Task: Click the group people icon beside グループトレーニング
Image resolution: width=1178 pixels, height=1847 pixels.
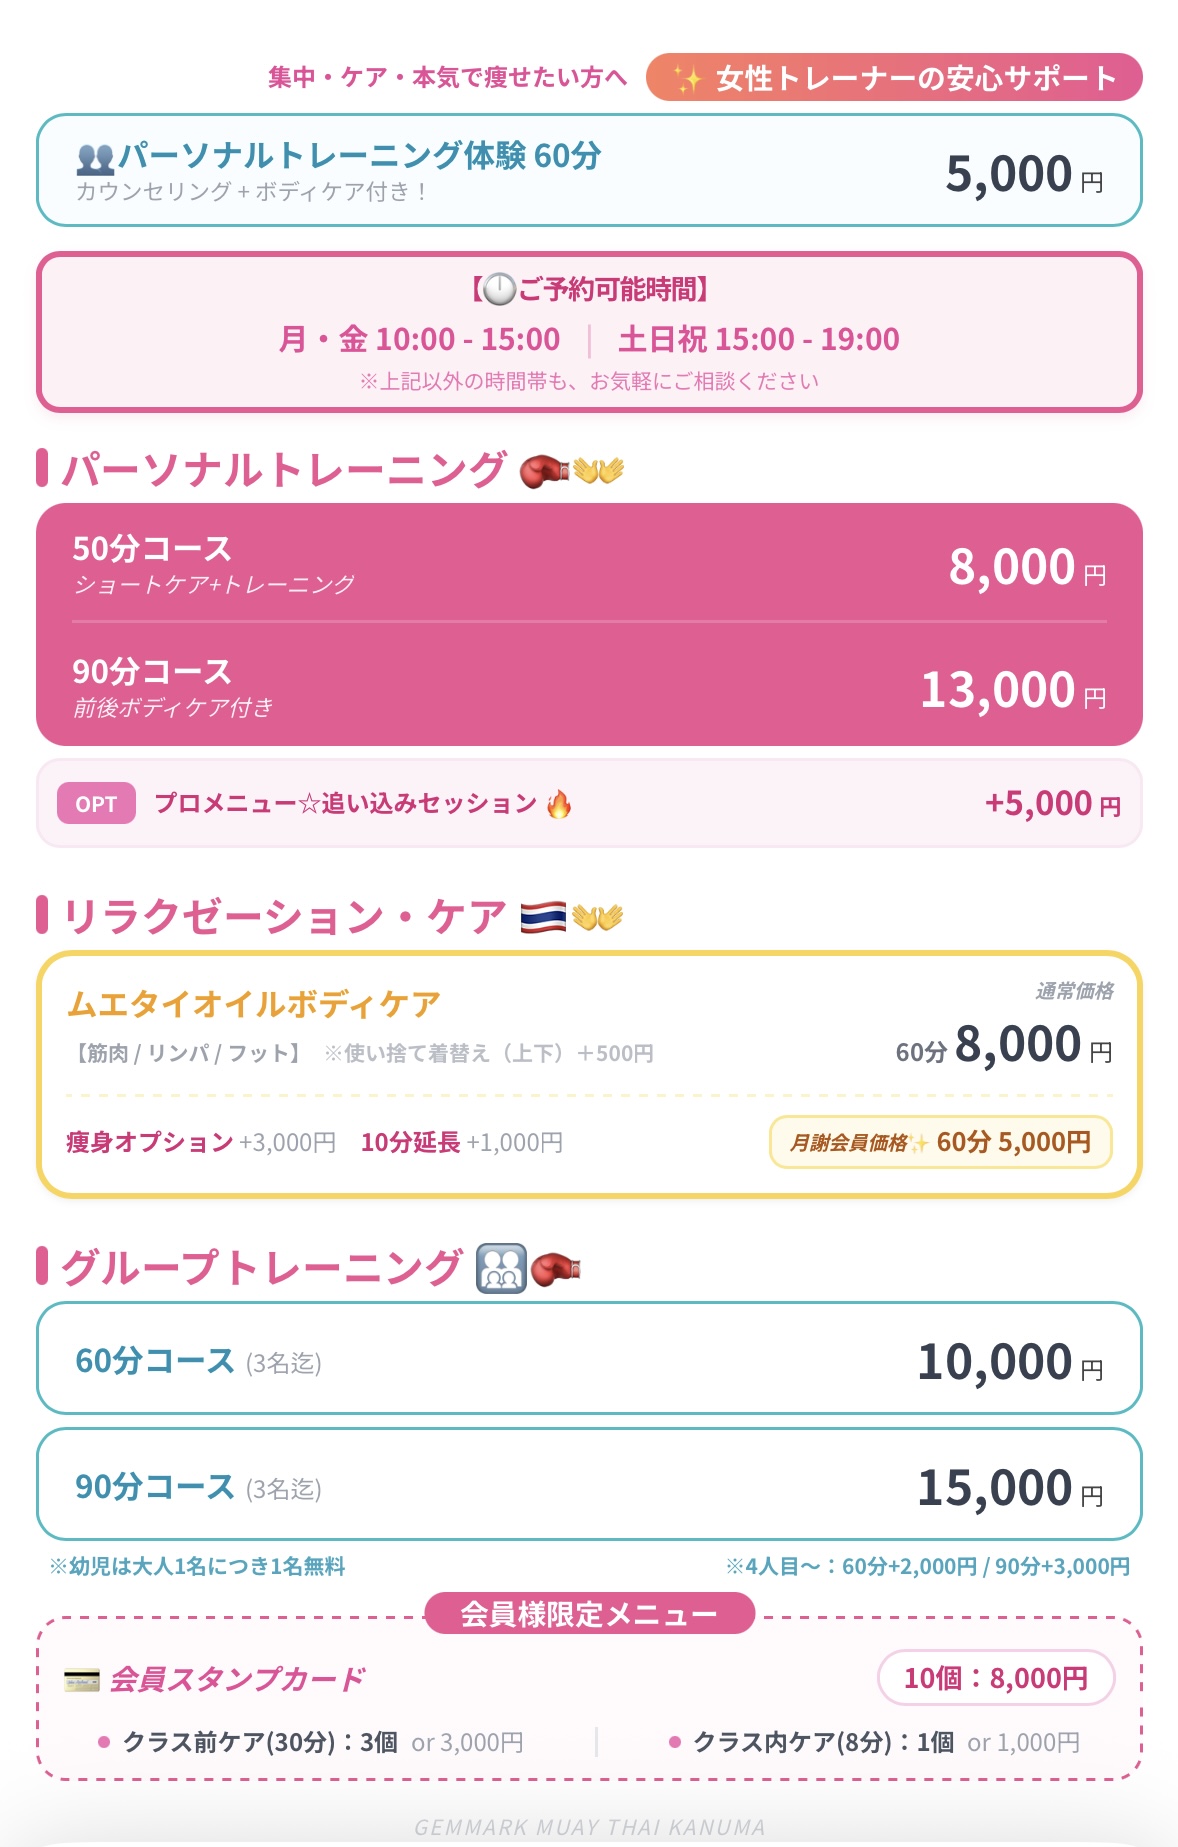Action: [x=501, y=1269]
